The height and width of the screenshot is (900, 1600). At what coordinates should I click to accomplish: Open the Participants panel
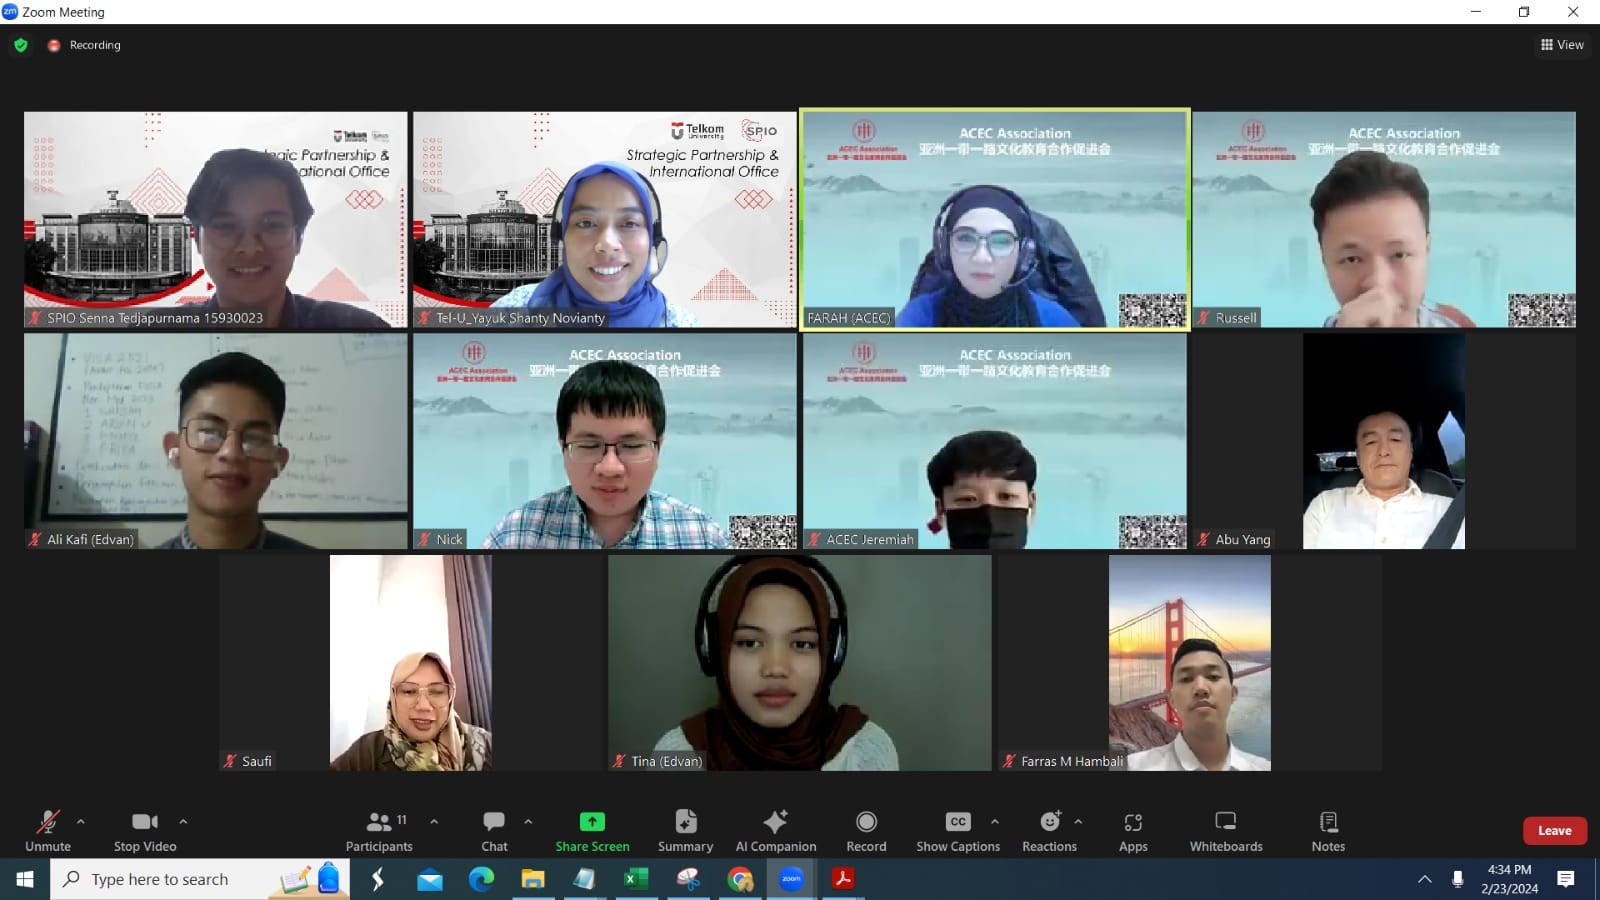pyautogui.click(x=379, y=831)
